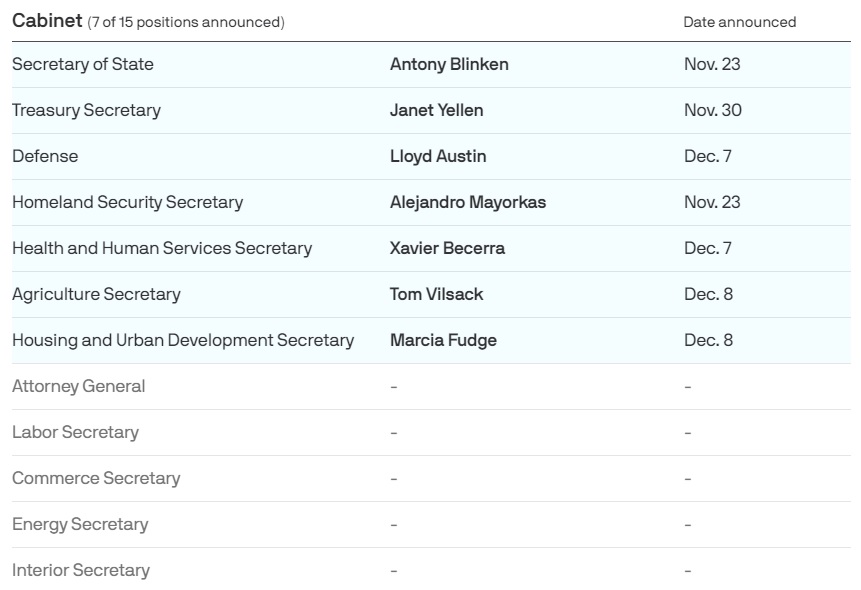
Task: Click the Treasury Secretary position label
Action: [x=86, y=110]
